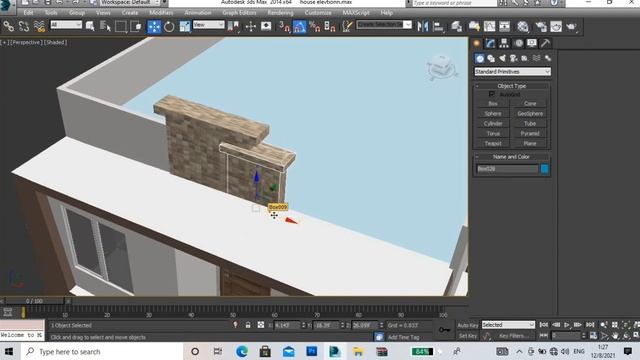Select the Cameras category icon
This screenshot has width=640, height=360.
coord(513,58)
